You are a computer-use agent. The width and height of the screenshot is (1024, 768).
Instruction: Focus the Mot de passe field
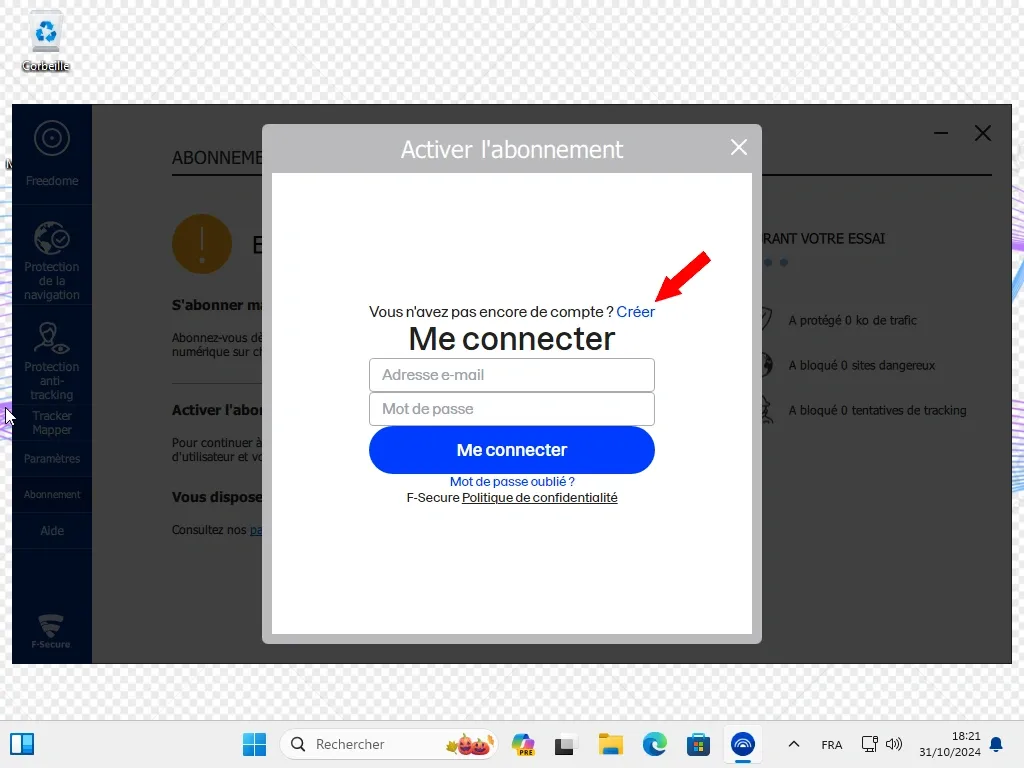[511, 409]
